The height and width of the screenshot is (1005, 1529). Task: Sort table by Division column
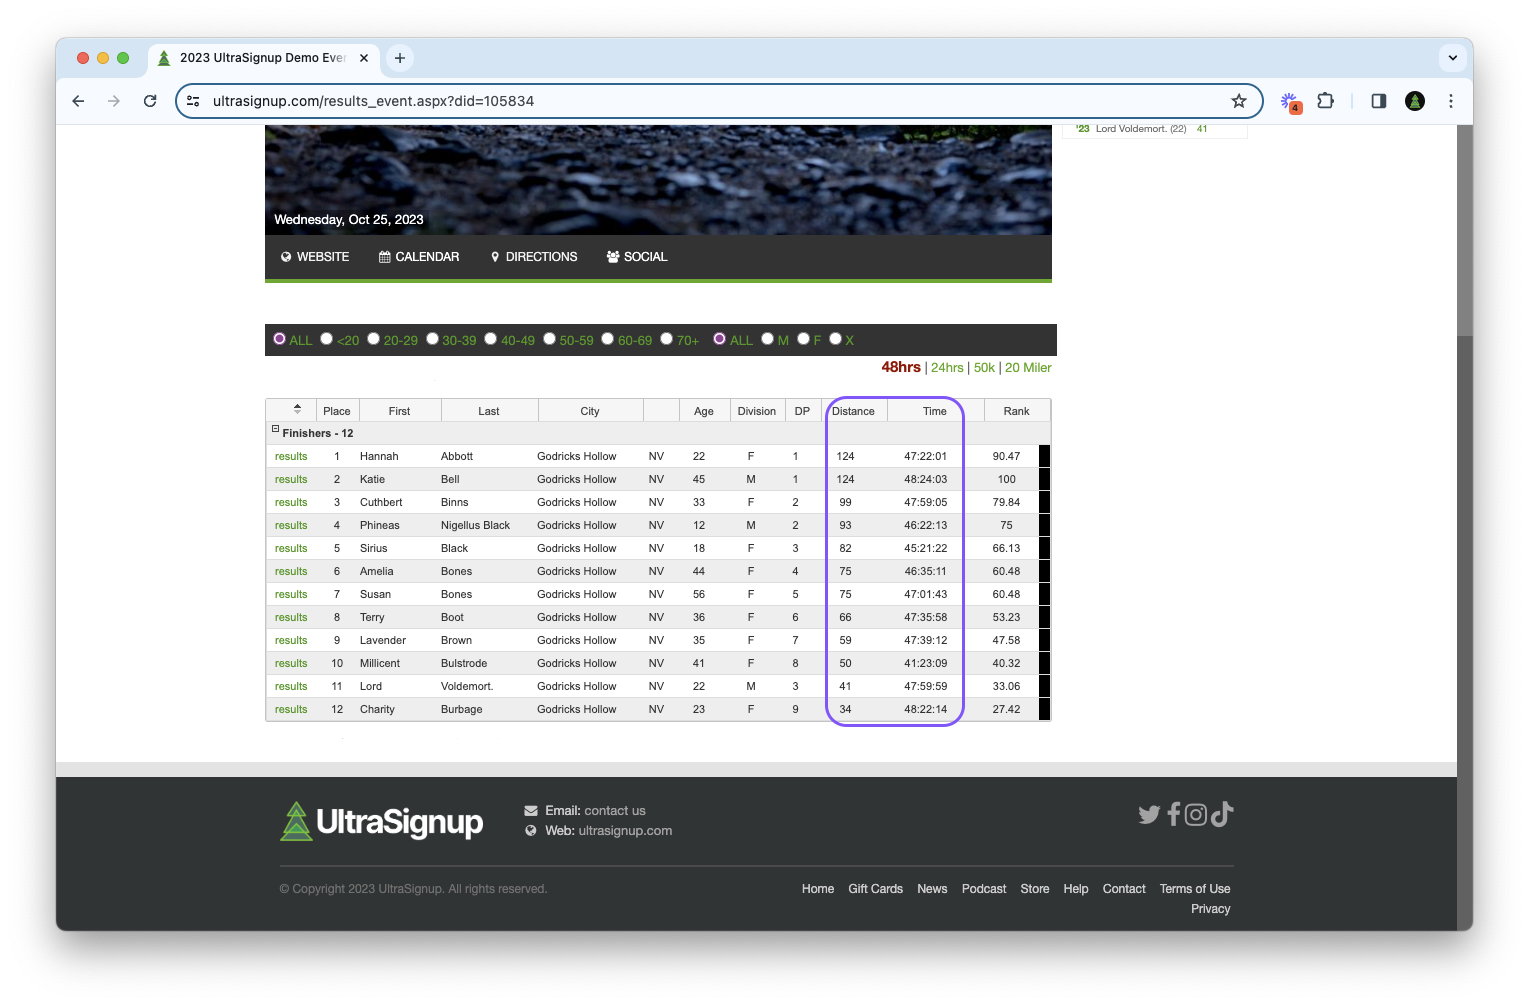point(757,411)
